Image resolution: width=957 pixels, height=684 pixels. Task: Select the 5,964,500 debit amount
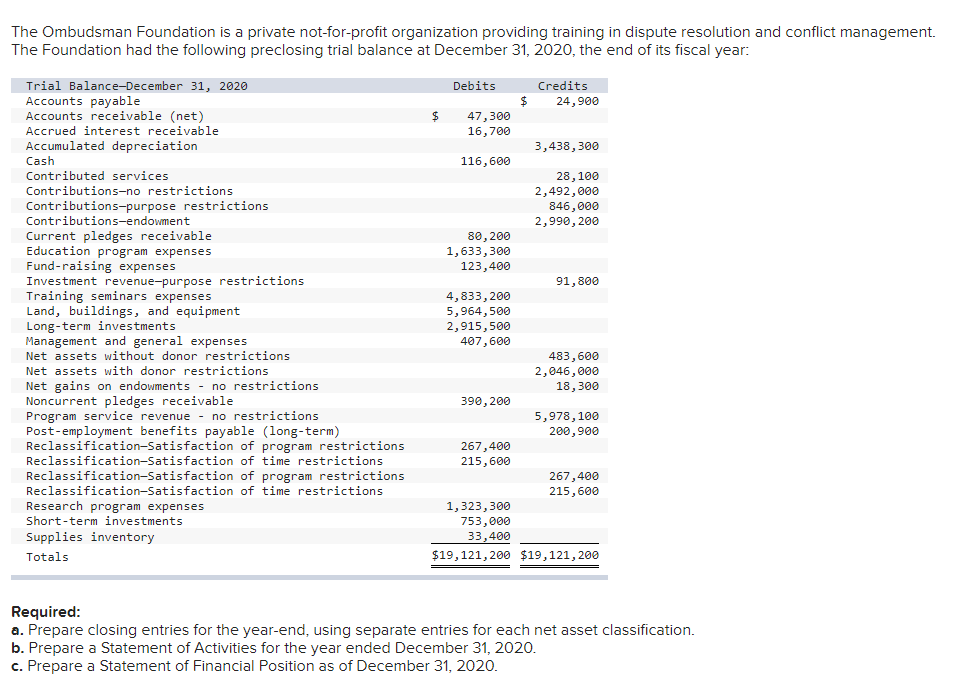(x=478, y=311)
